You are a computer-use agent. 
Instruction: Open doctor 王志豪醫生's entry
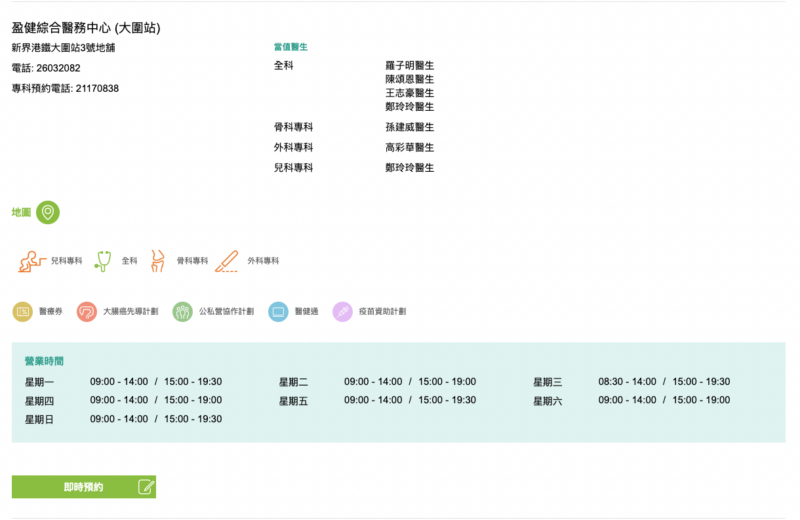409,93
